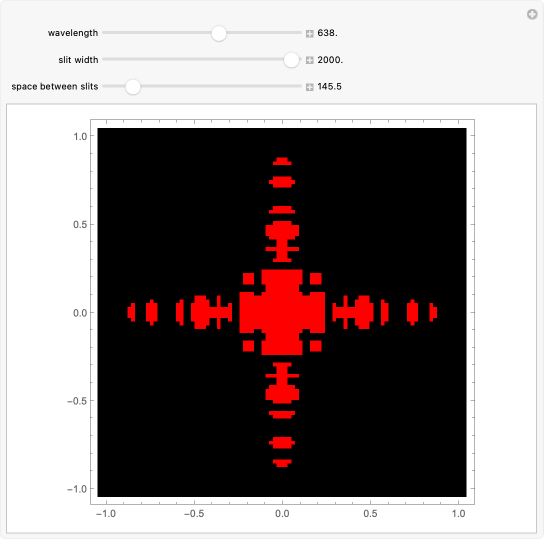Expand space between slits plus icon
This screenshot has width=544, height=540.
pyautogui.click(x=309, y=87)
